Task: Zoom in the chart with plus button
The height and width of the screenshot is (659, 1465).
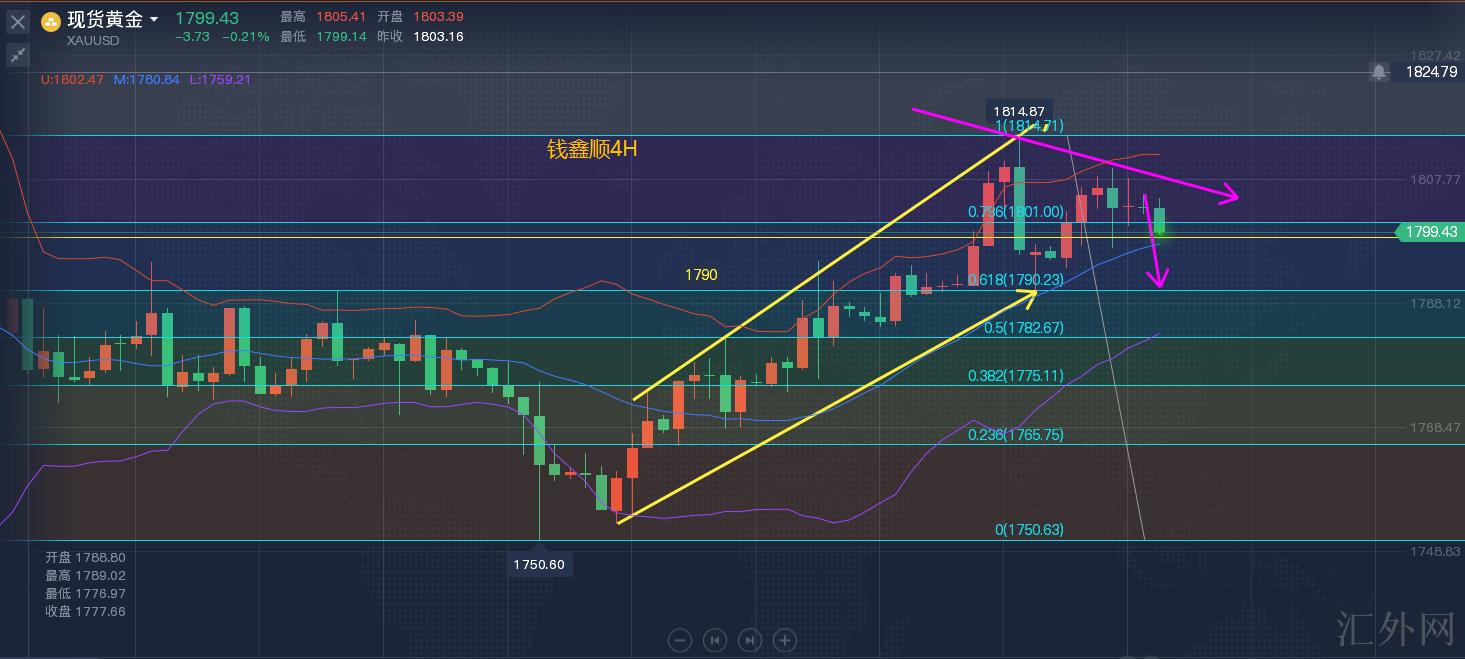Action: (785, 640)
